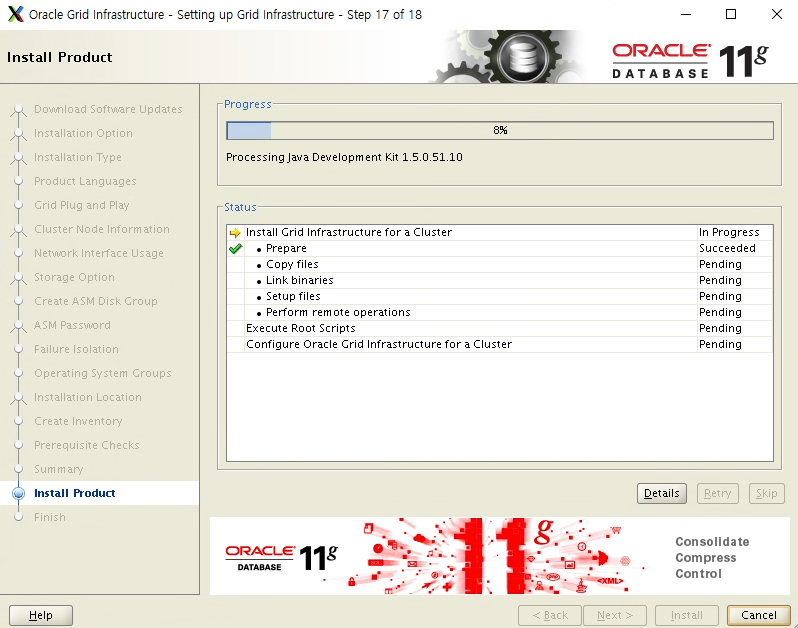
Task: Select Installation Location step in sidebar
Action: [88, 397]
